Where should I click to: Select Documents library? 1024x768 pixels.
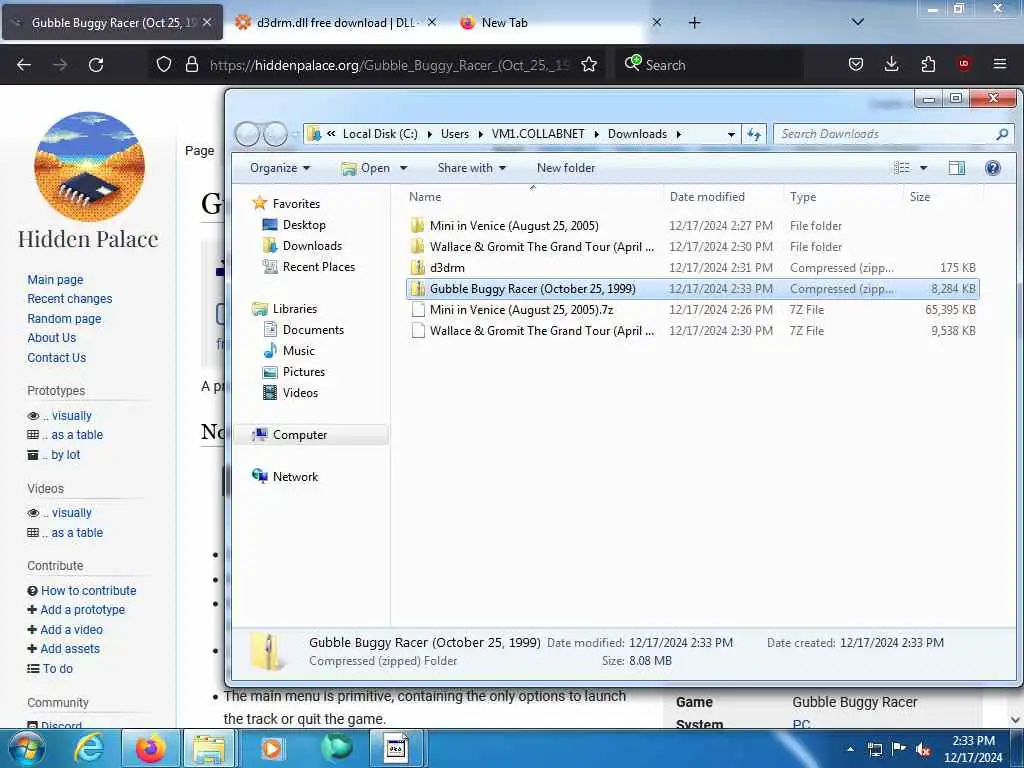(x=303, y=330)
